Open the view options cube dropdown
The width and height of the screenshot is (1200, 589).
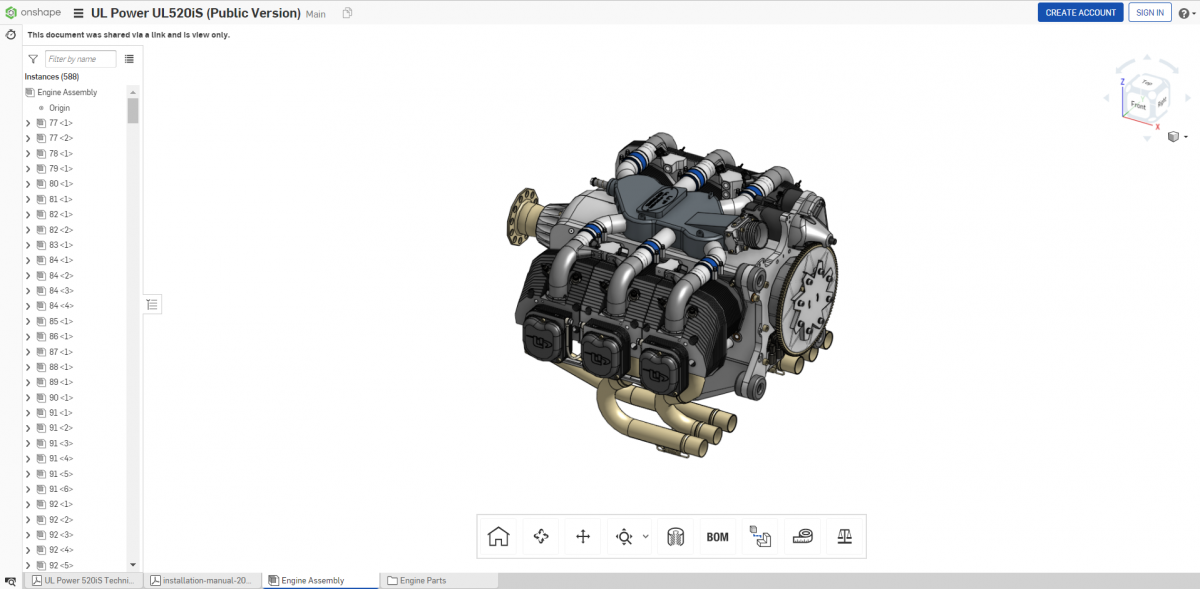tap(1177, 136)
